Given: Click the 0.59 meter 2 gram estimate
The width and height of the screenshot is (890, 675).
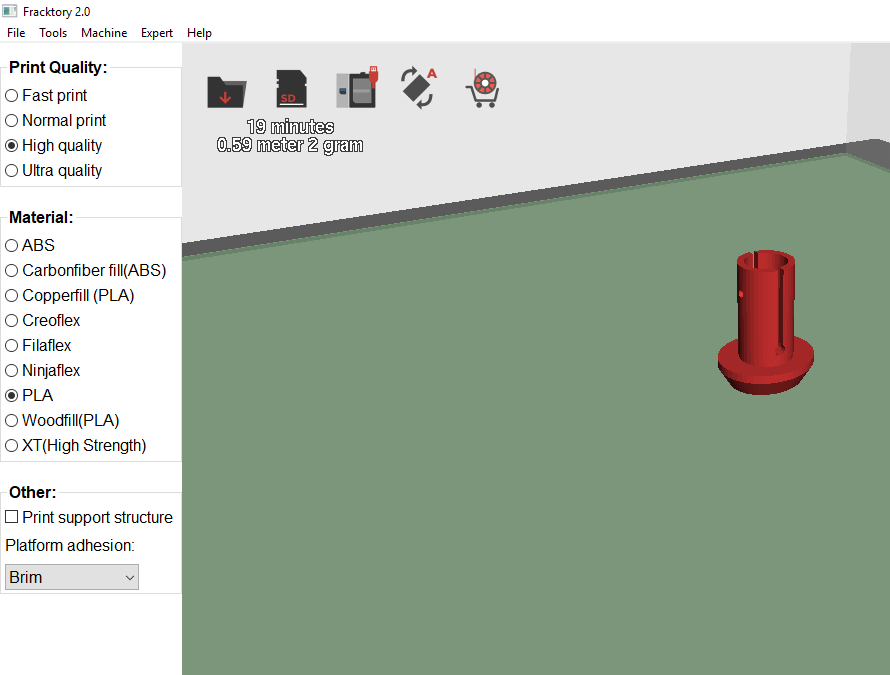Looking at the screenshot, I should [x=290, y=145].
